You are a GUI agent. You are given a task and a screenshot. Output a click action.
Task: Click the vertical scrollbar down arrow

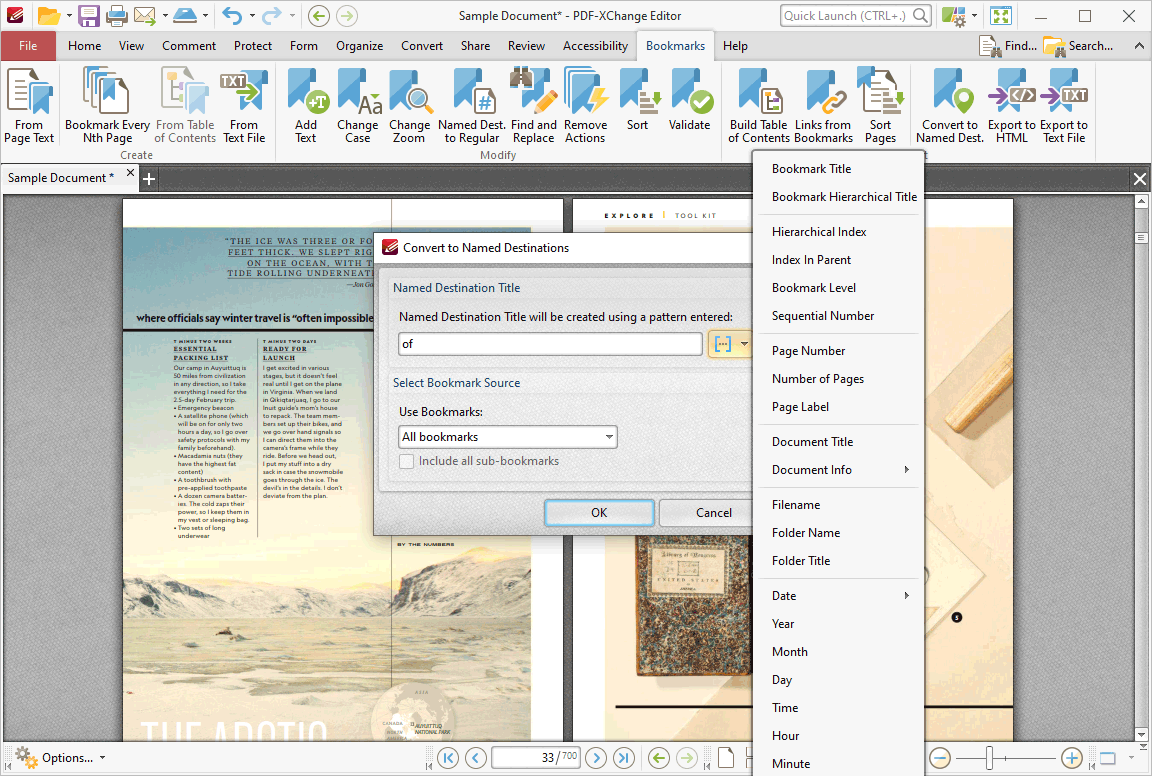point(1140,734)
